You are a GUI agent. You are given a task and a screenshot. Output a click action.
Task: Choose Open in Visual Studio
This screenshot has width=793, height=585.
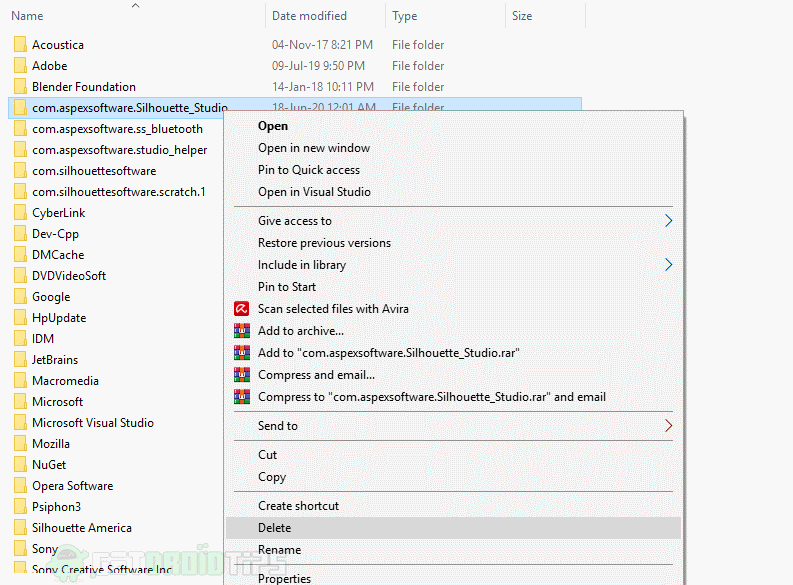(x=314, y=192)
